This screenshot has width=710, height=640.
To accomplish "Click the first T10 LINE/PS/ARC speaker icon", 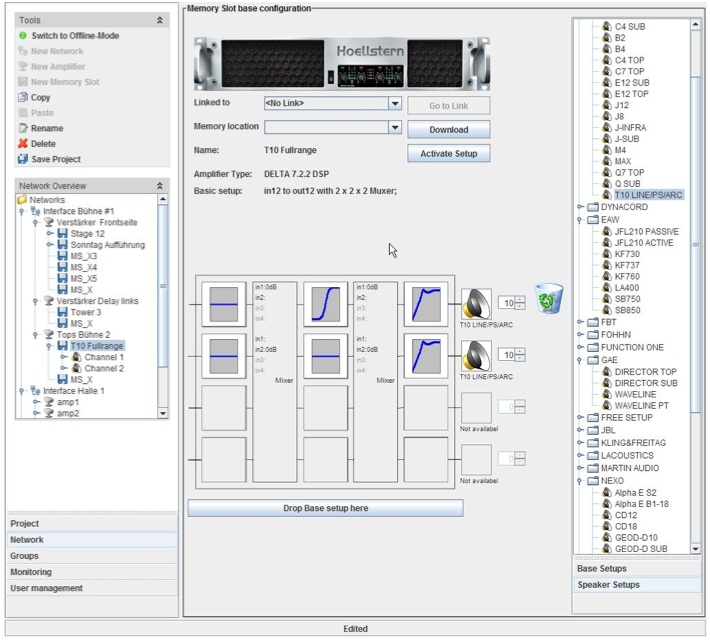I will point(476,304).
